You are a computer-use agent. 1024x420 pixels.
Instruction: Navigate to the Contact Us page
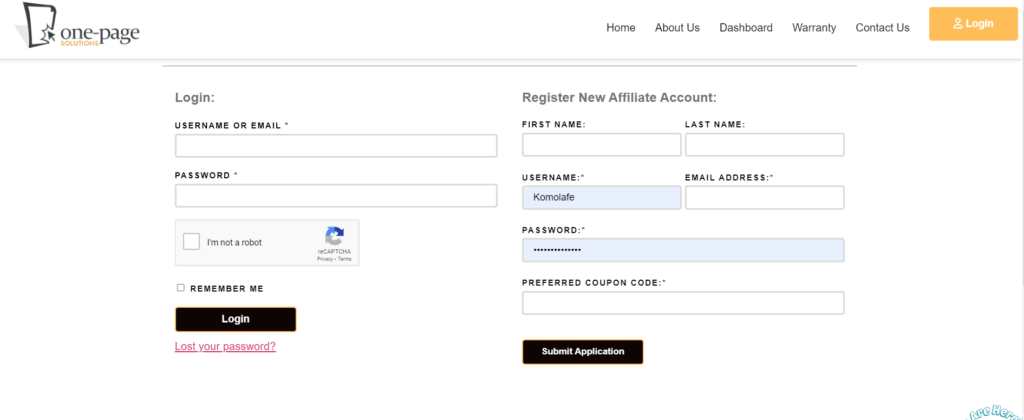point(882,28)
